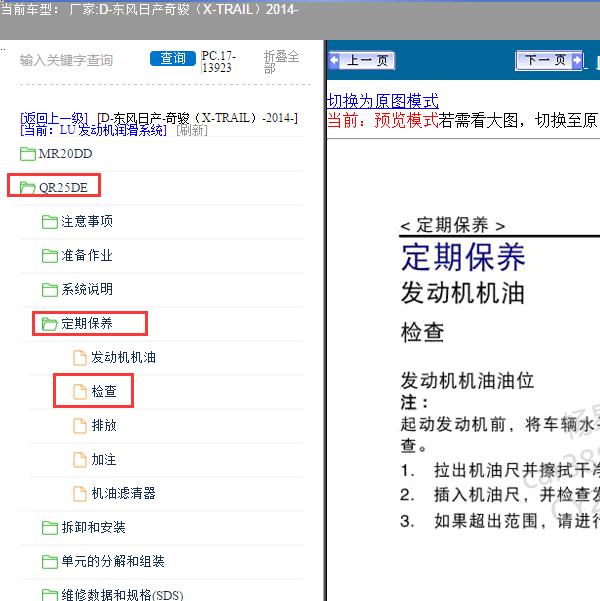Click the 当前: LU 发动机润滑系统 text
Screen dimensions: 600x601
tap(94, 130)
